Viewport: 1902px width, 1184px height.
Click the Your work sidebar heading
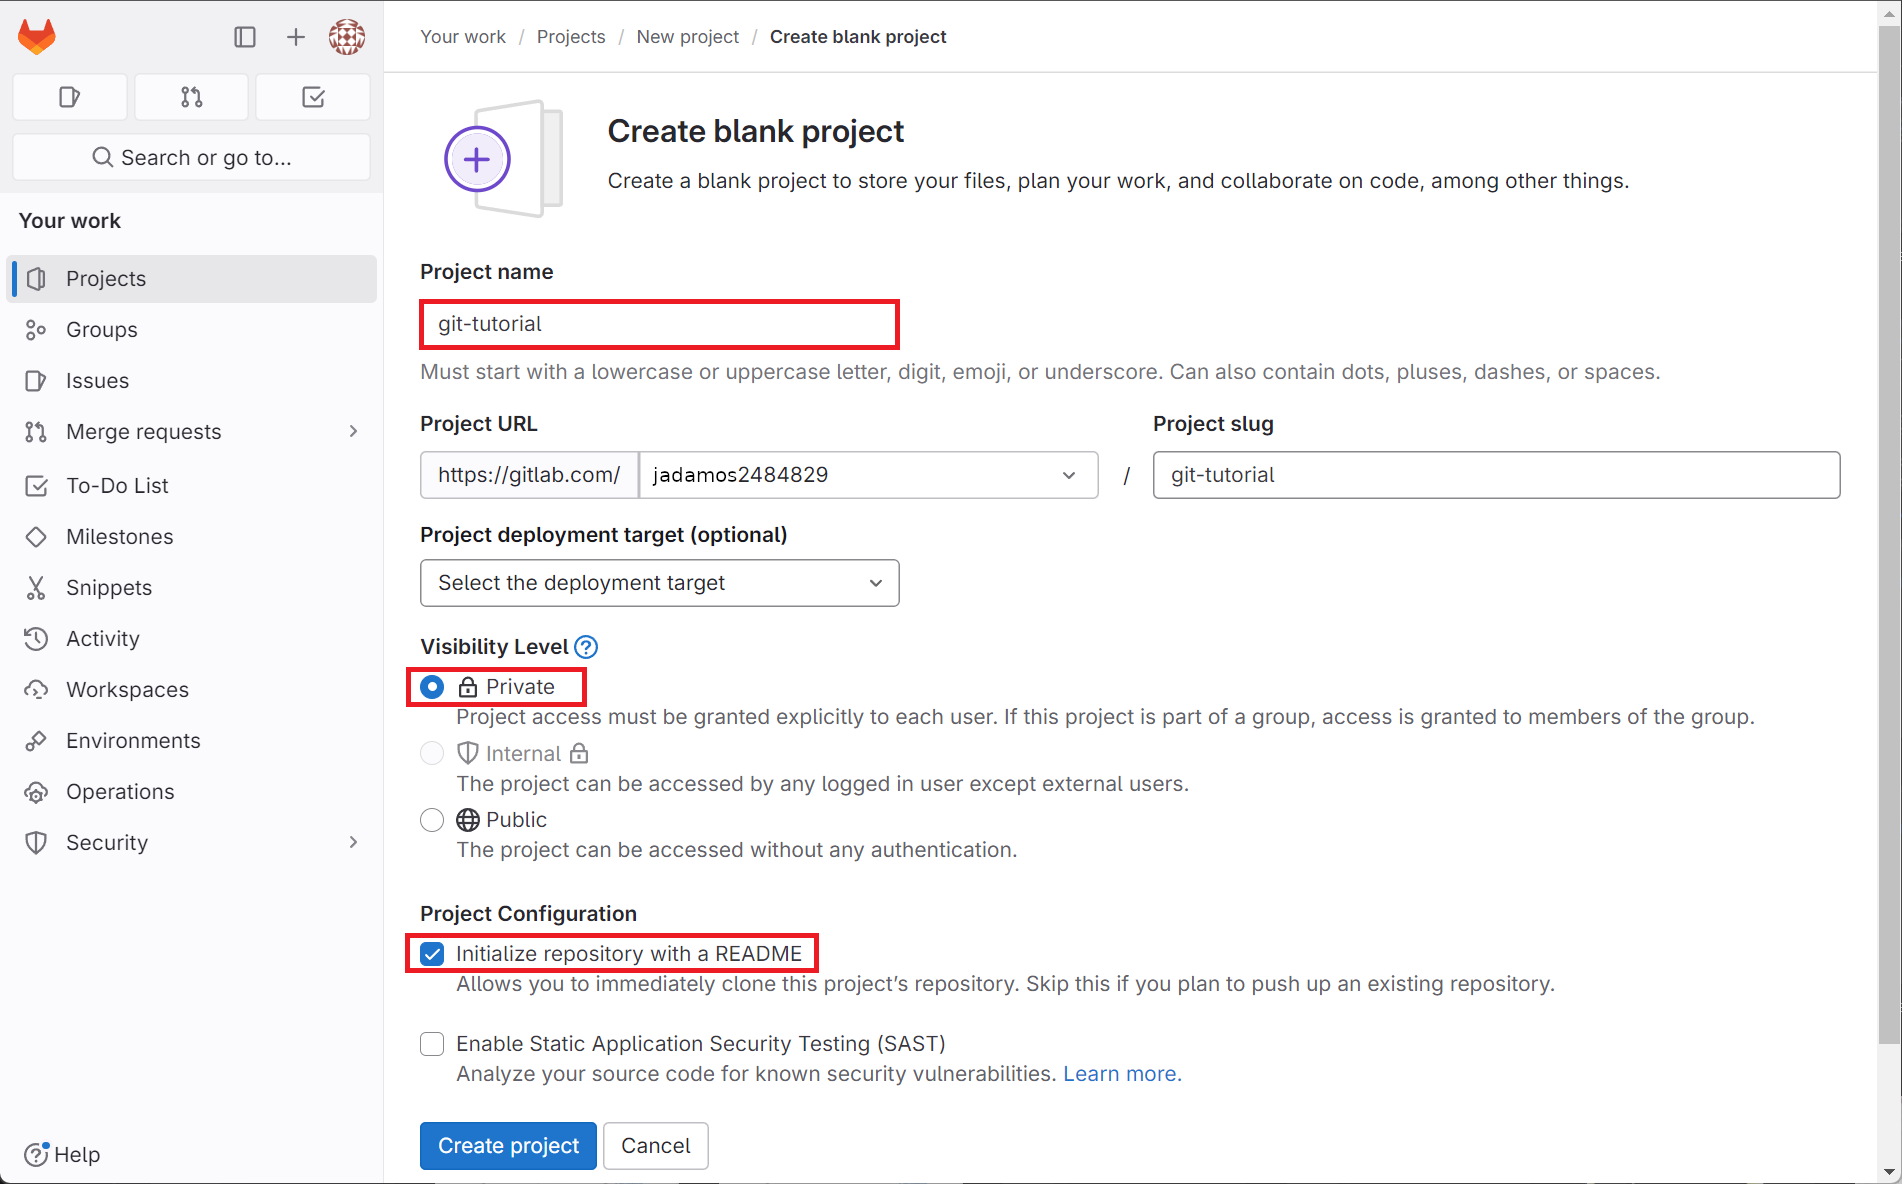70,221
